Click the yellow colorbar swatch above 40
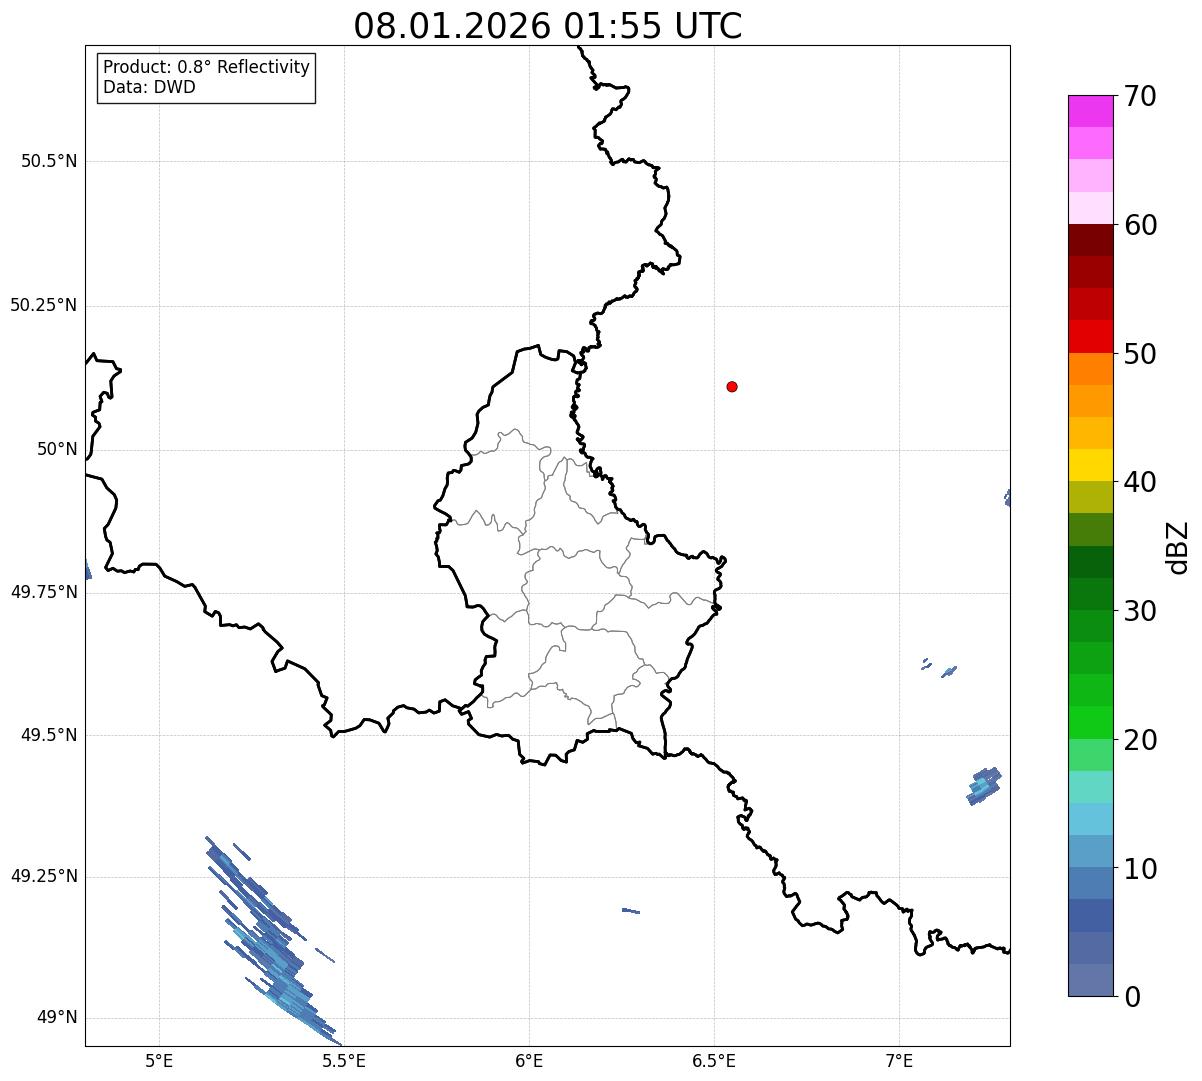The image size is (1202, 1081). coord(1090,465)
